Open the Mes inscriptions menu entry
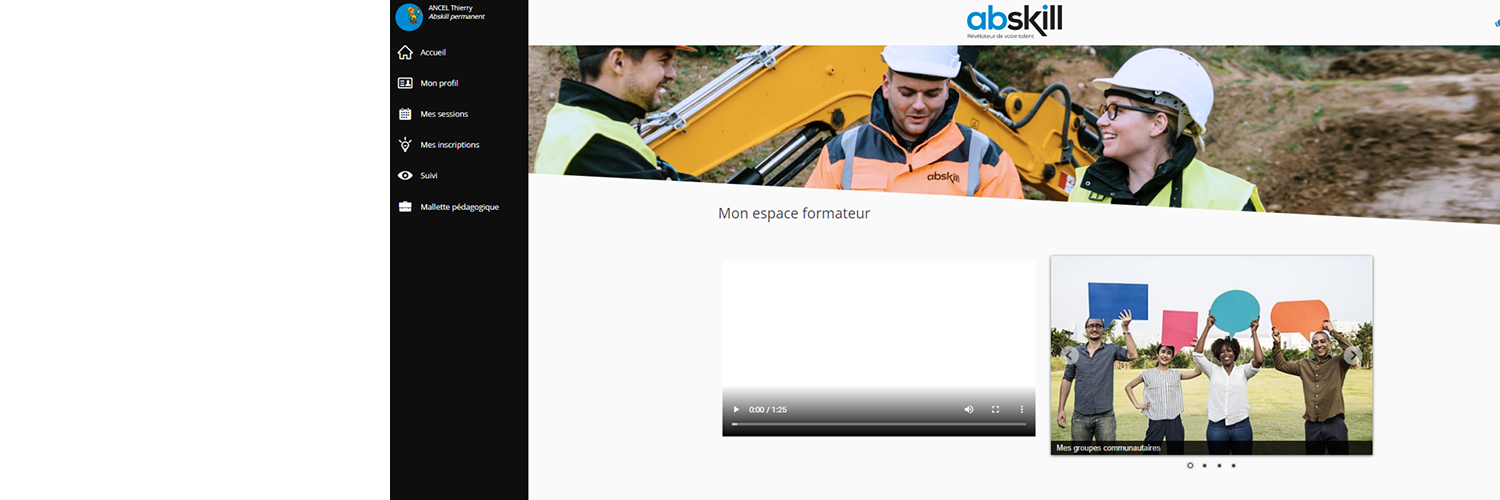The width and height of the screenshot is (1500, 500). (449, 145)
